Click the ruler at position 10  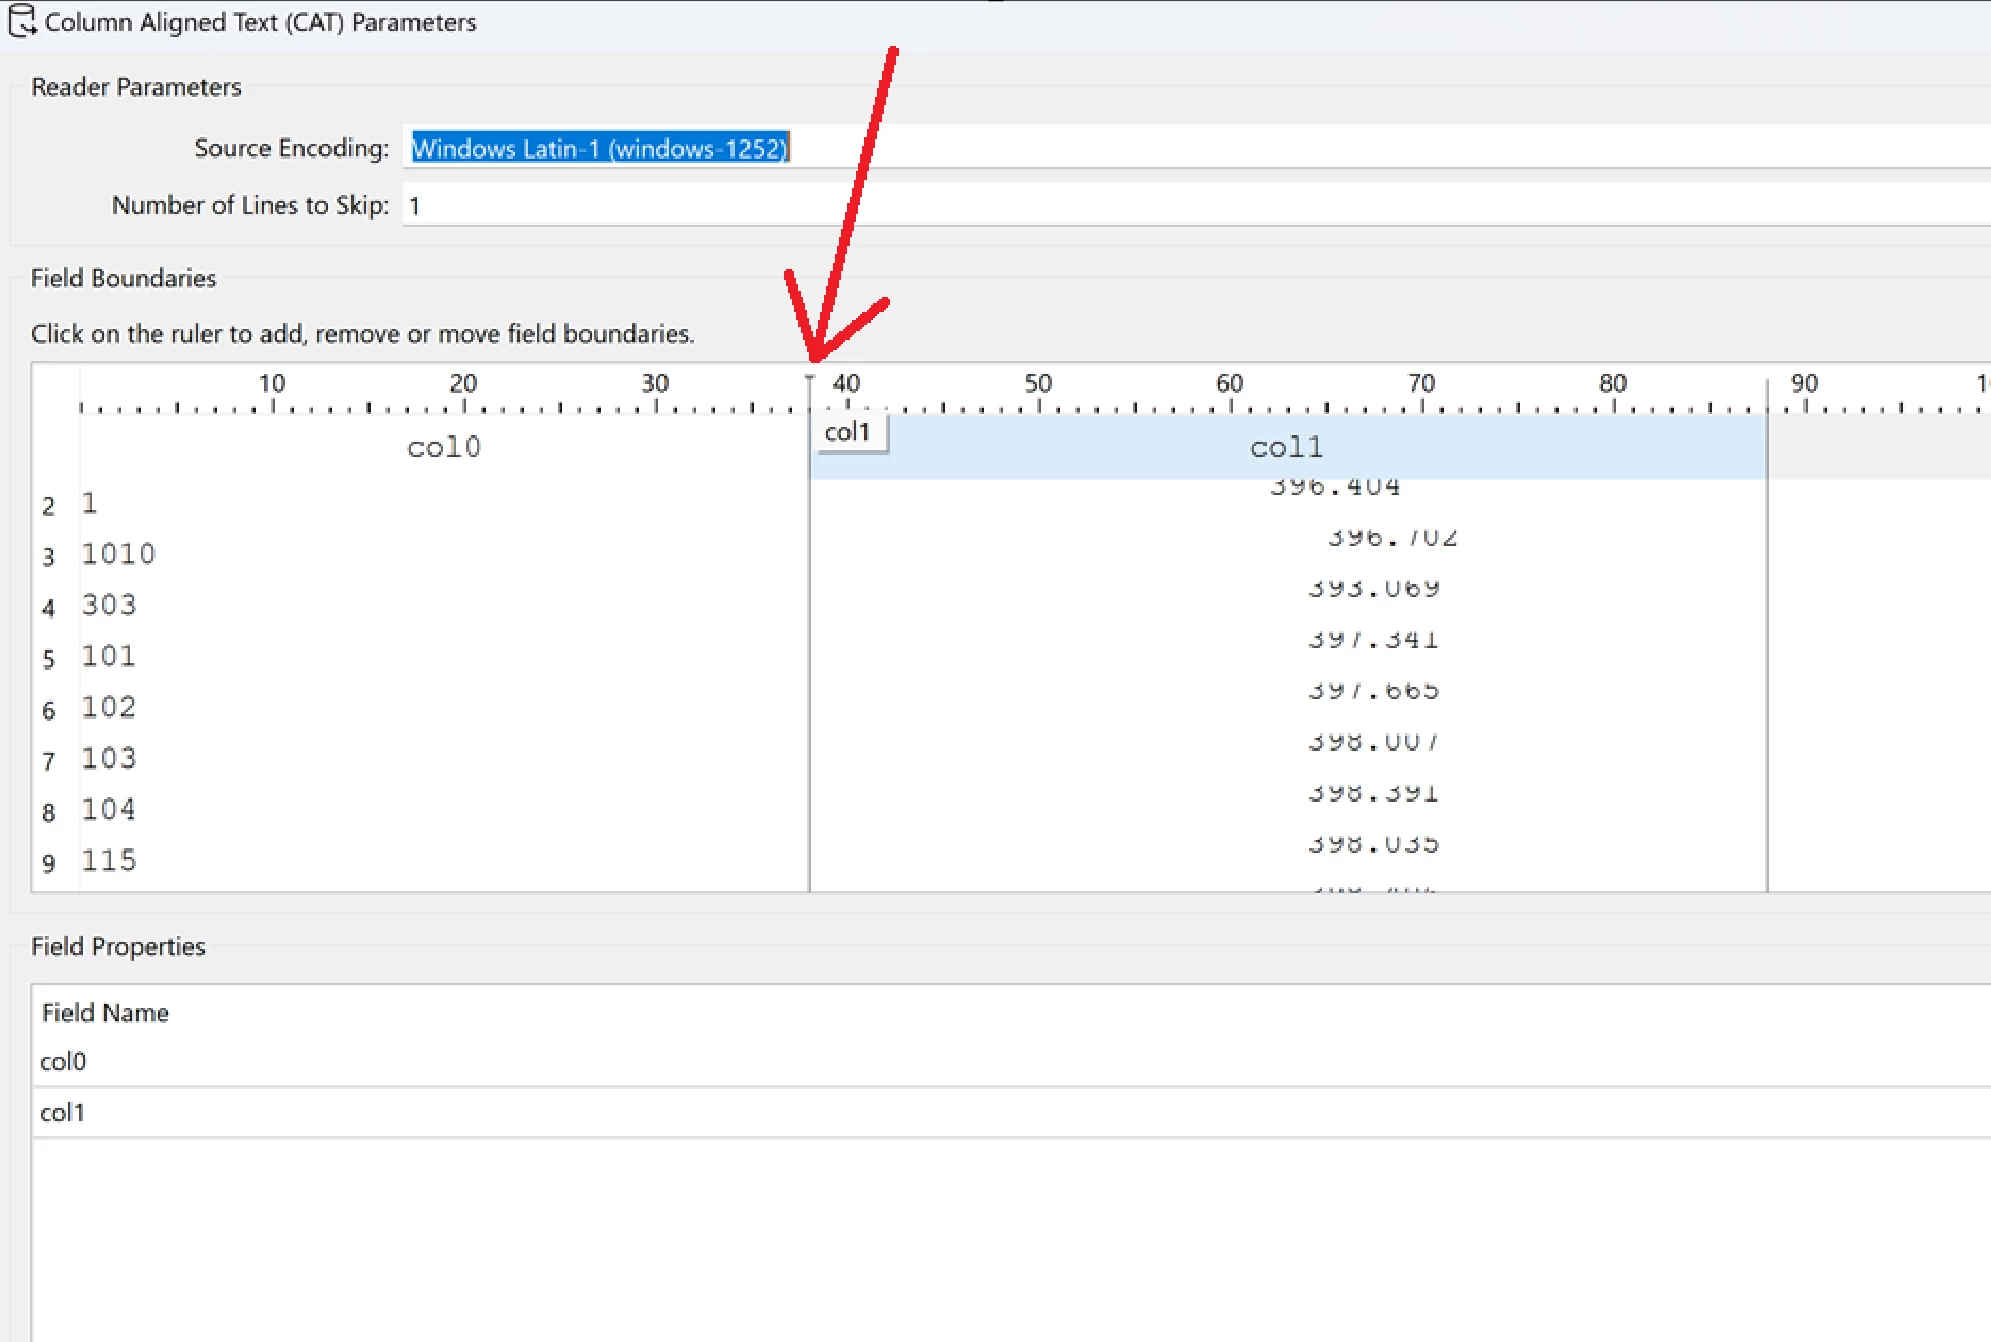[x=273, y=404]
